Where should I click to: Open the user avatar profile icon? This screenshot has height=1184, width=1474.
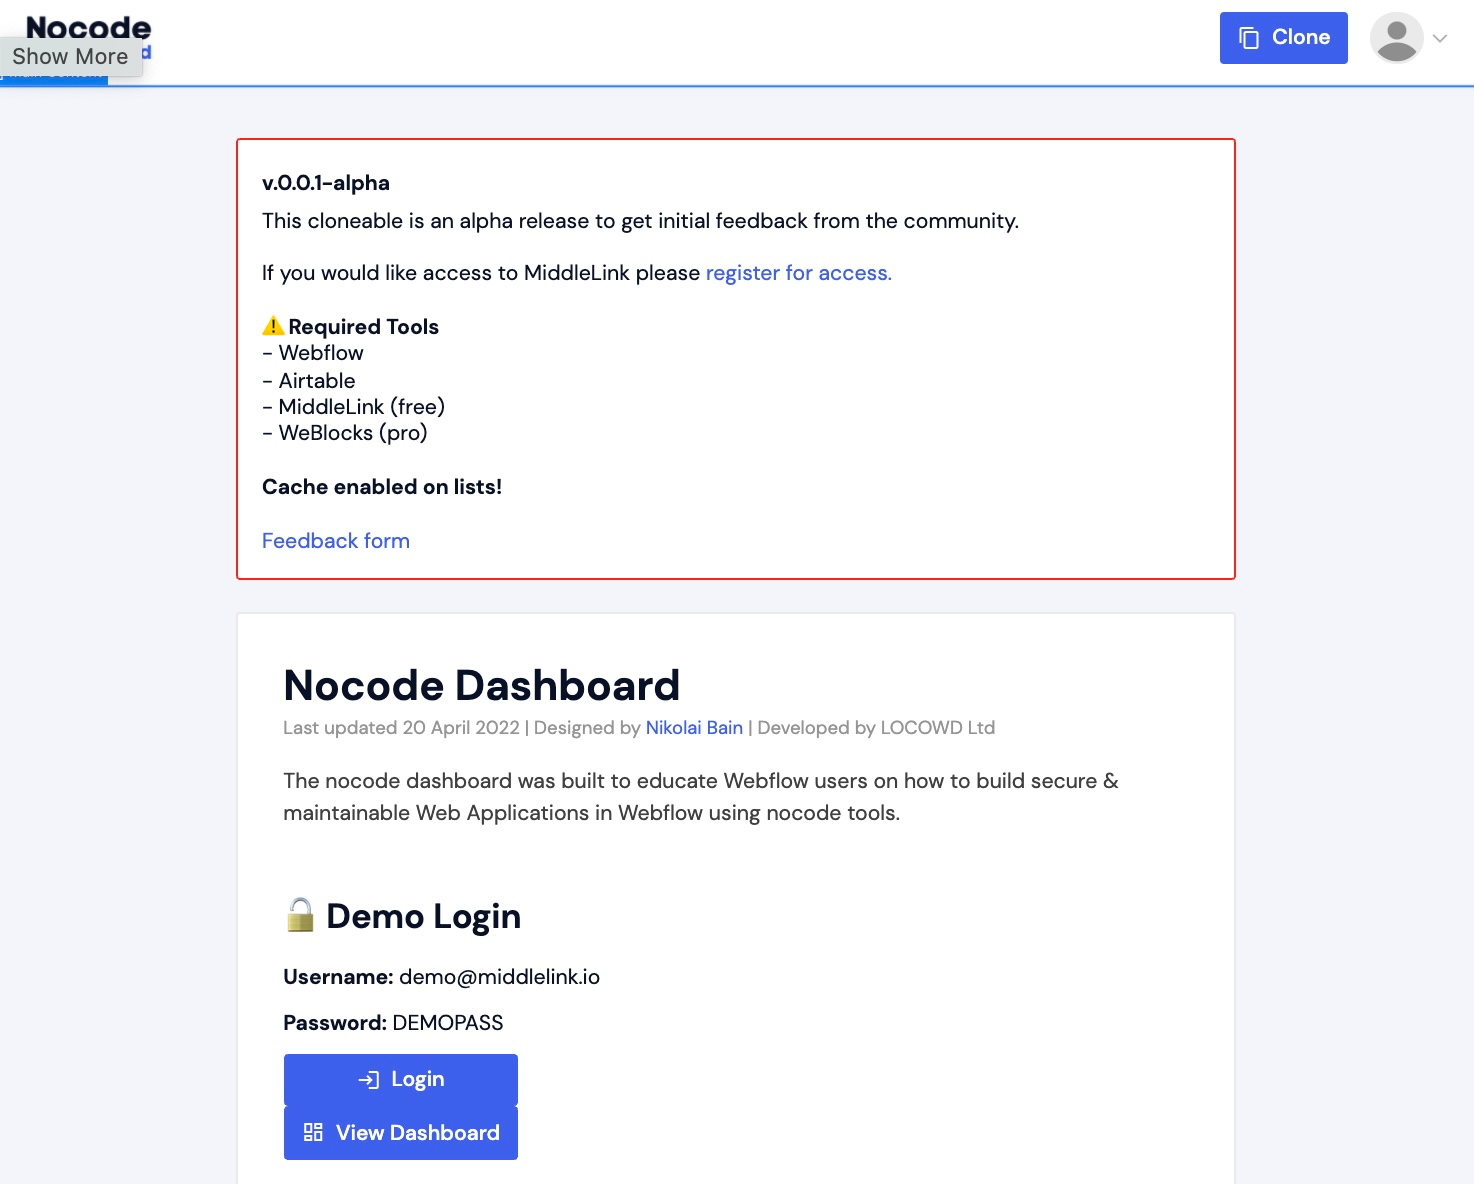pyautogui.click(x=1396, y=38)
